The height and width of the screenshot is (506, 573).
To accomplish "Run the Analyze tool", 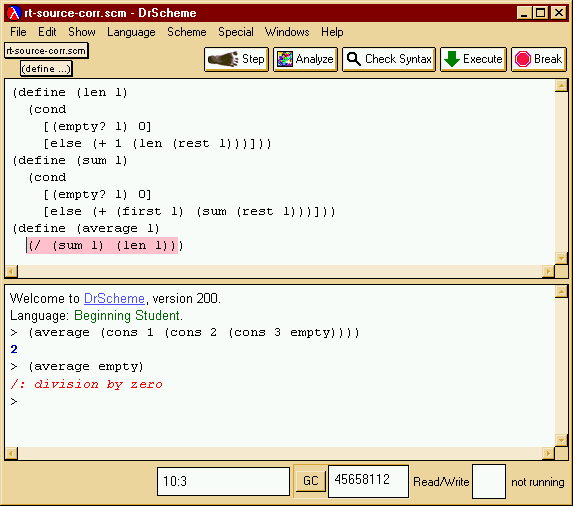I will tap(305, 59).
